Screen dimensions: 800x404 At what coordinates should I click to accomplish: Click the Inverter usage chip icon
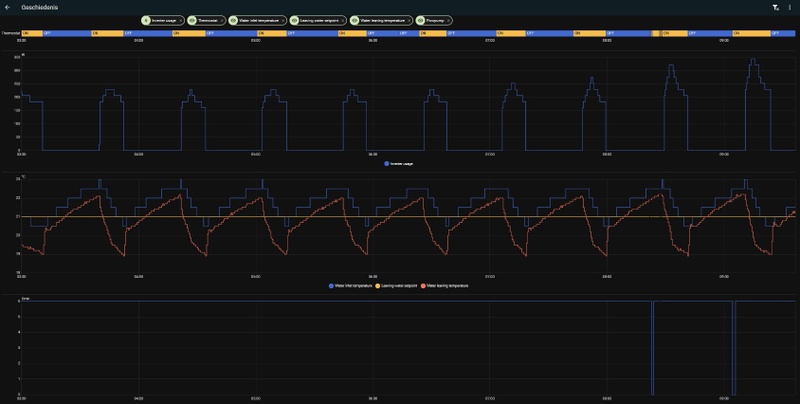(x=146, y=20)
